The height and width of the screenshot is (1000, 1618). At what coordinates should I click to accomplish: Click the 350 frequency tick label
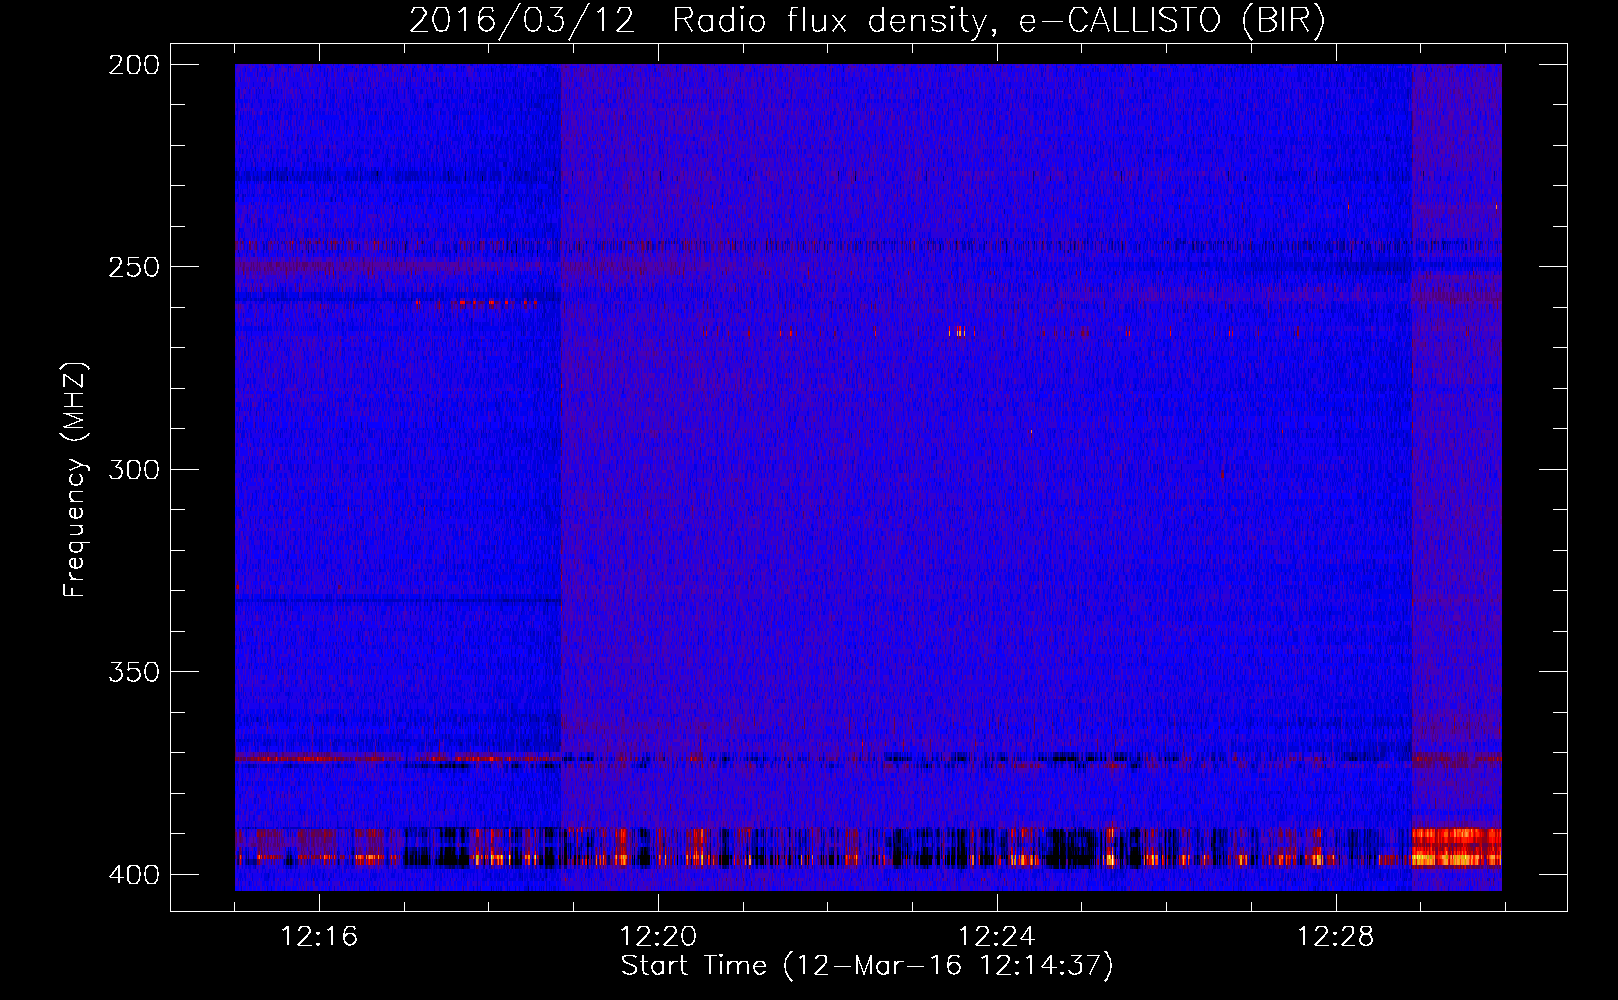pos(133,672)
